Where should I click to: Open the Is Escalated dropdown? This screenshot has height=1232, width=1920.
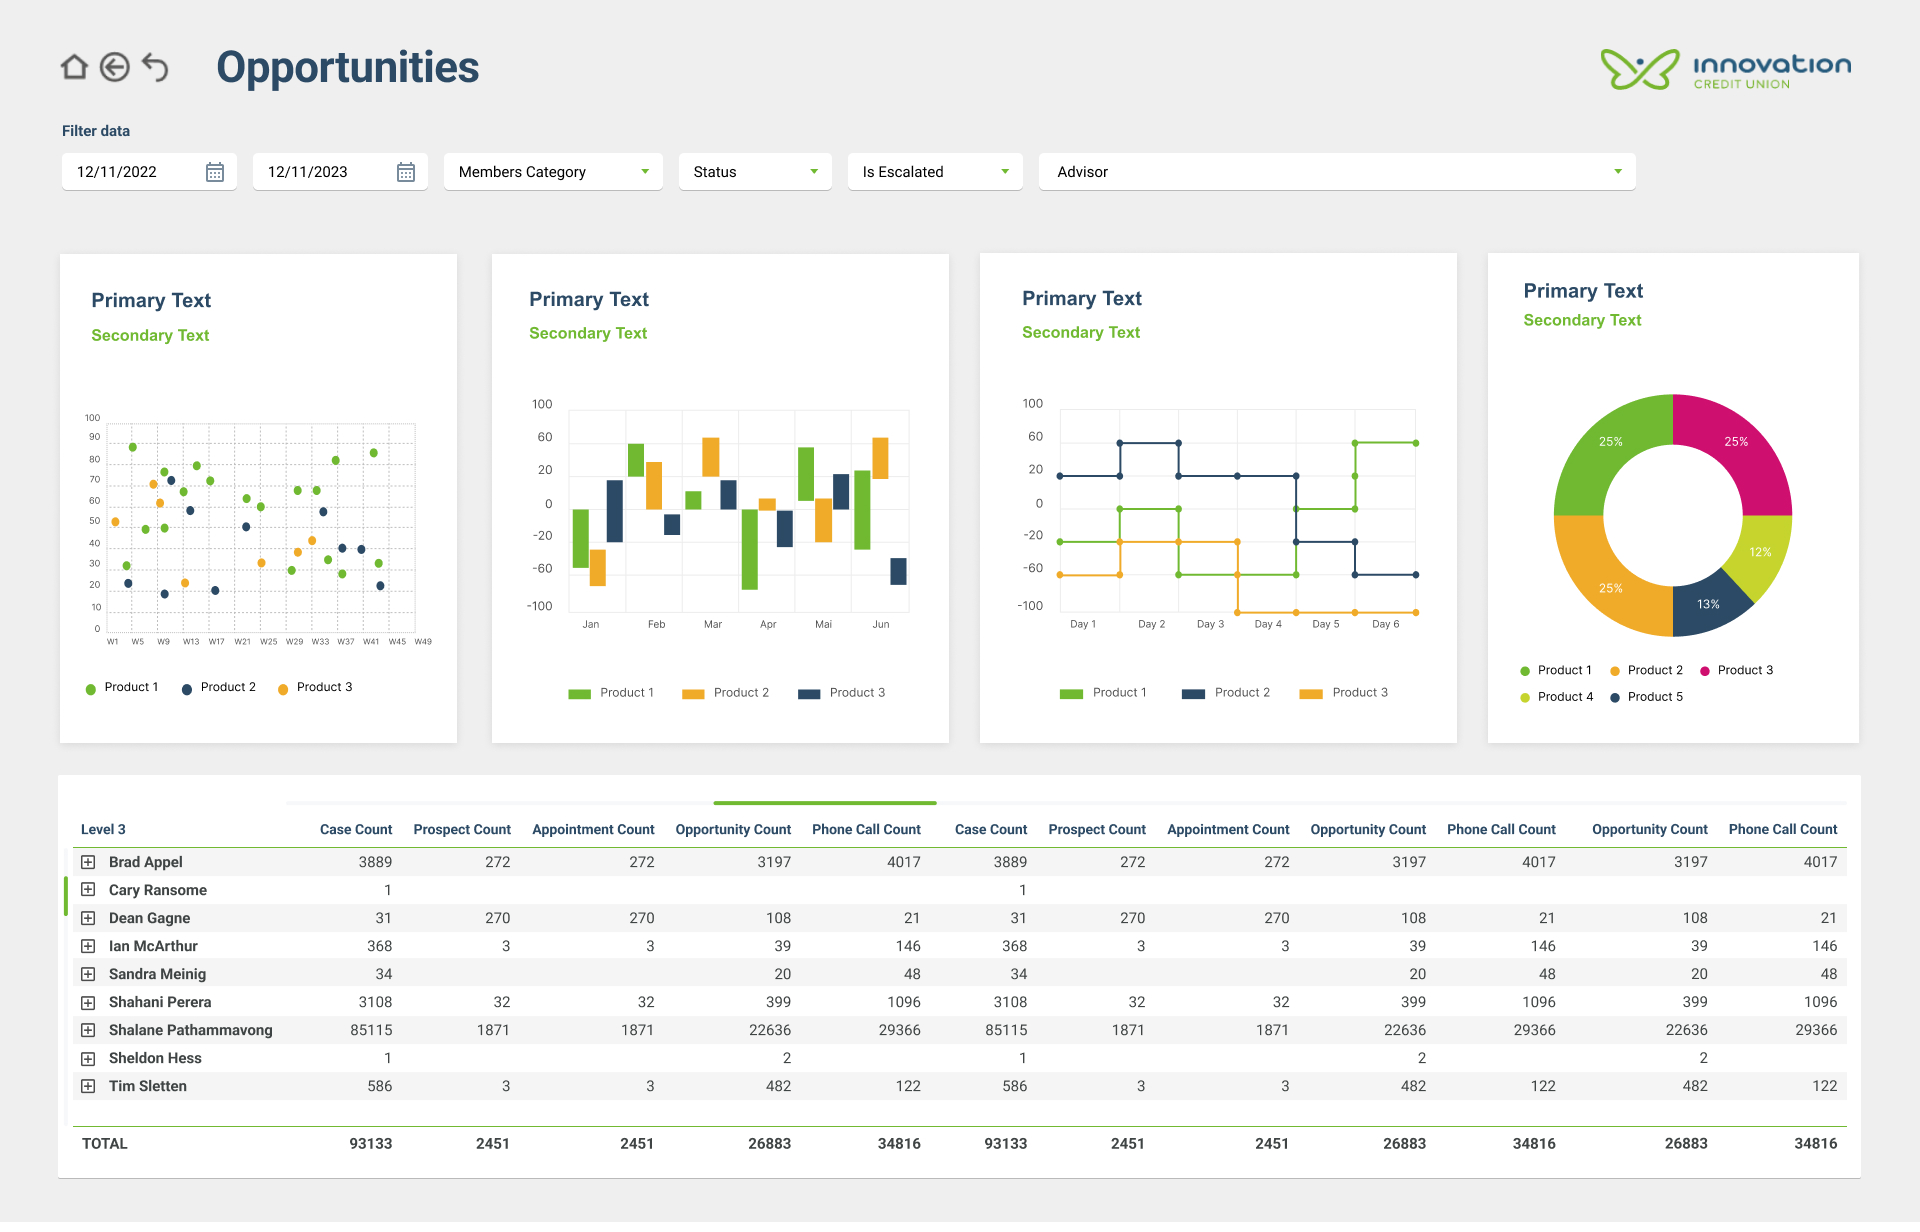tap(934, 172)
